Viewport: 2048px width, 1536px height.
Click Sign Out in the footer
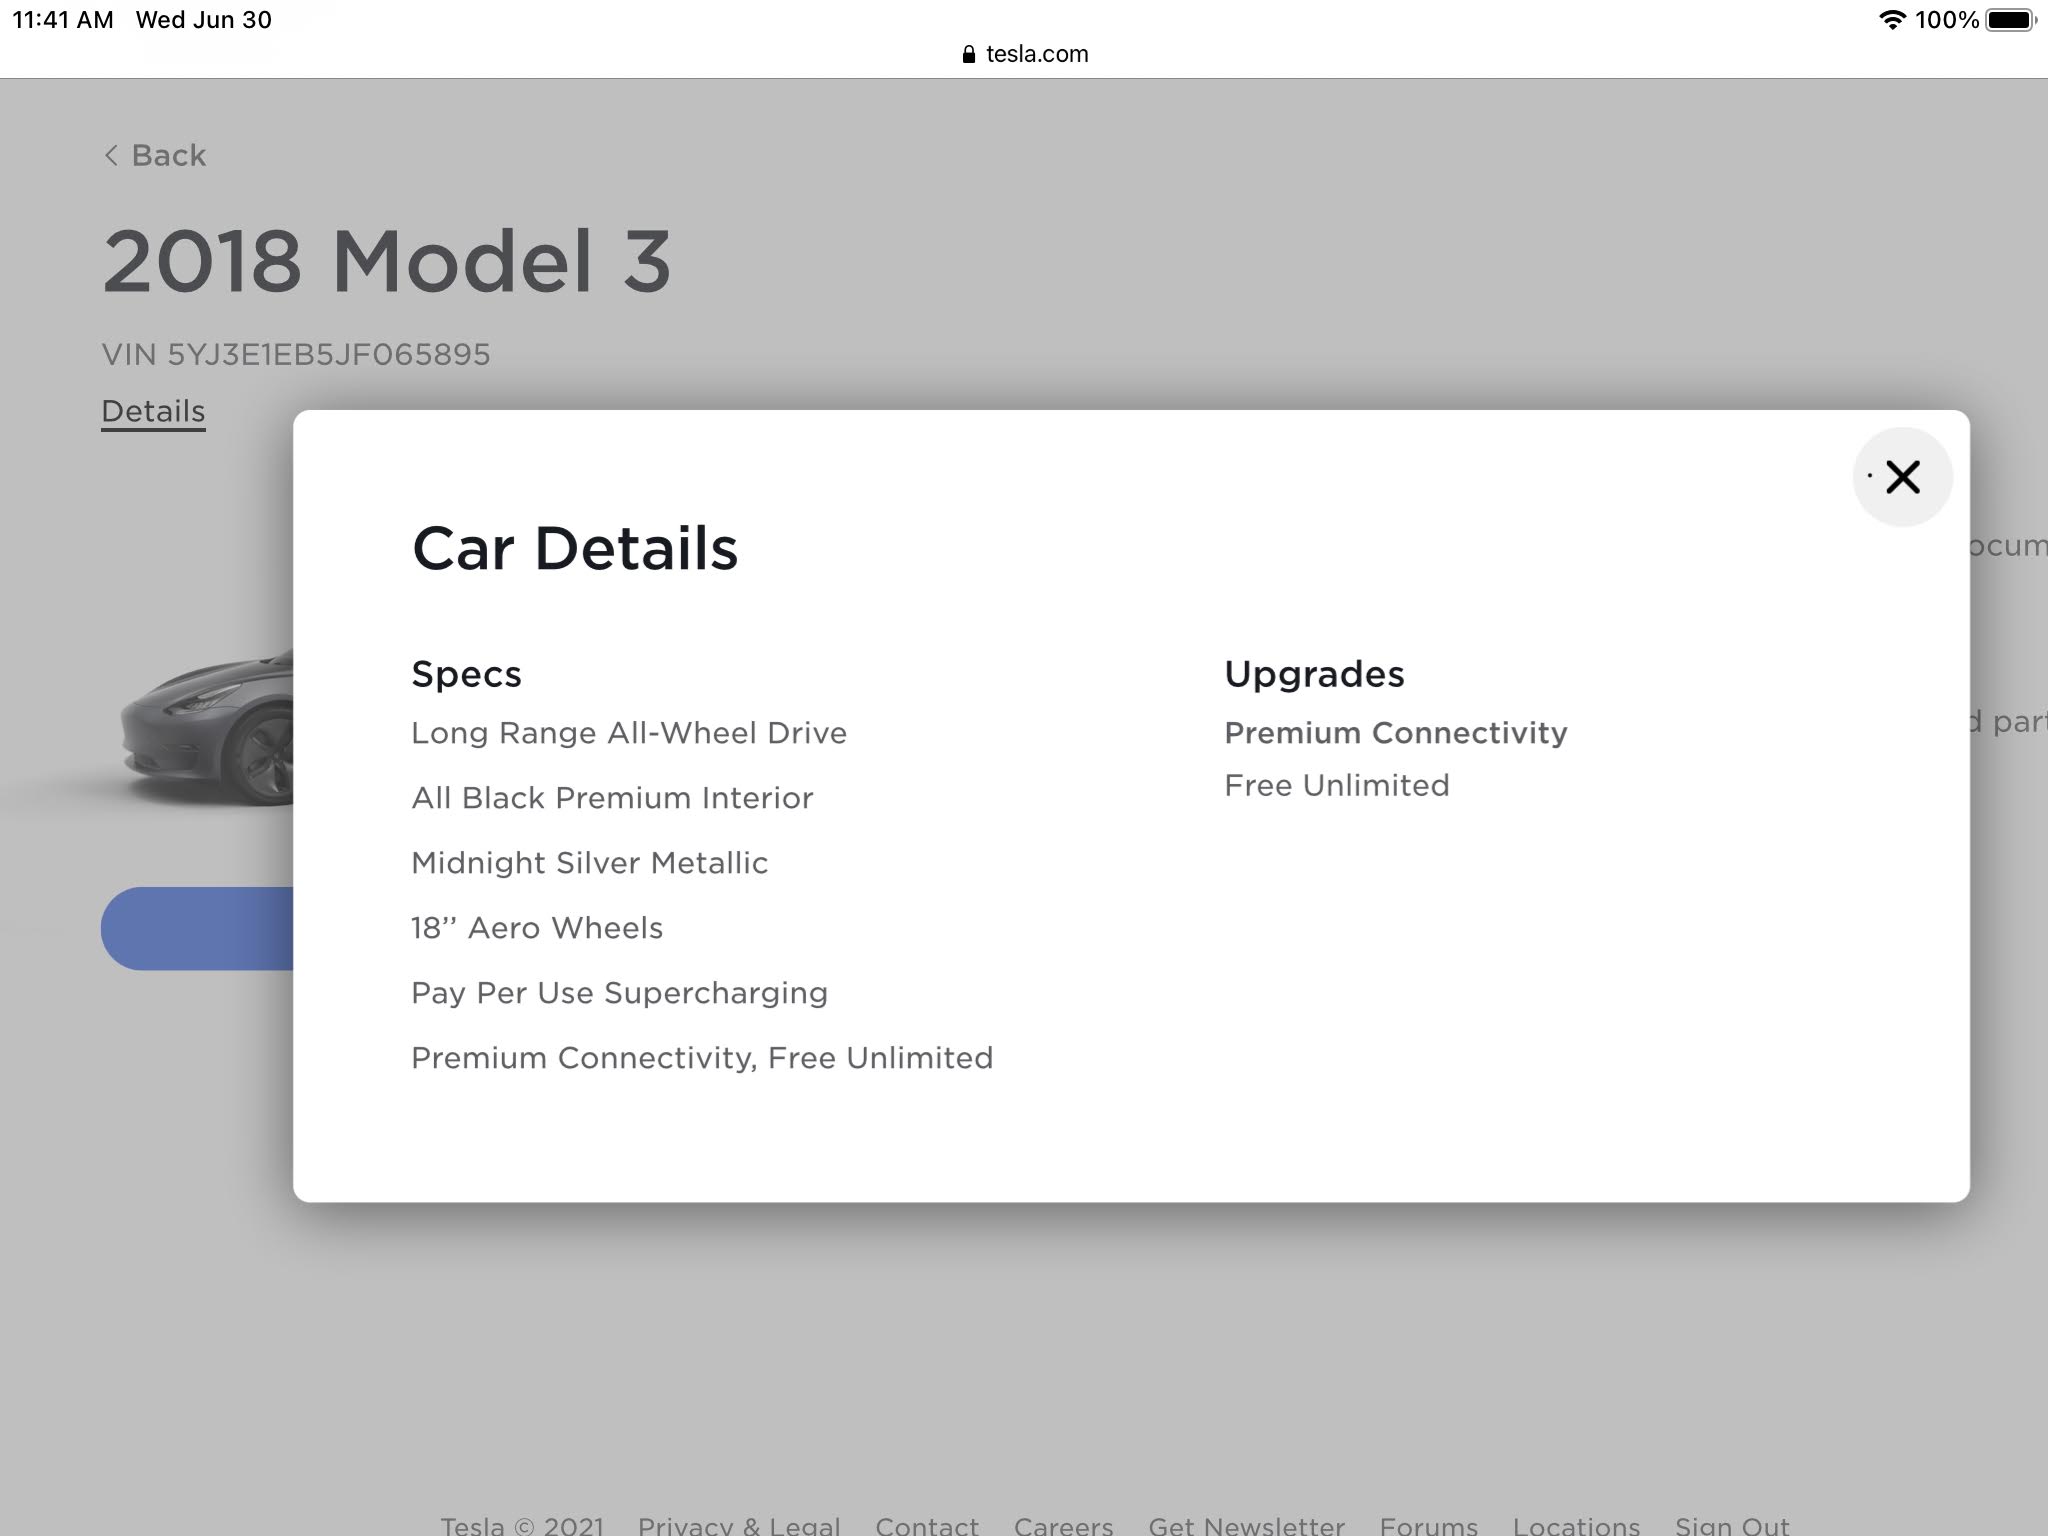point(1731,1525)
